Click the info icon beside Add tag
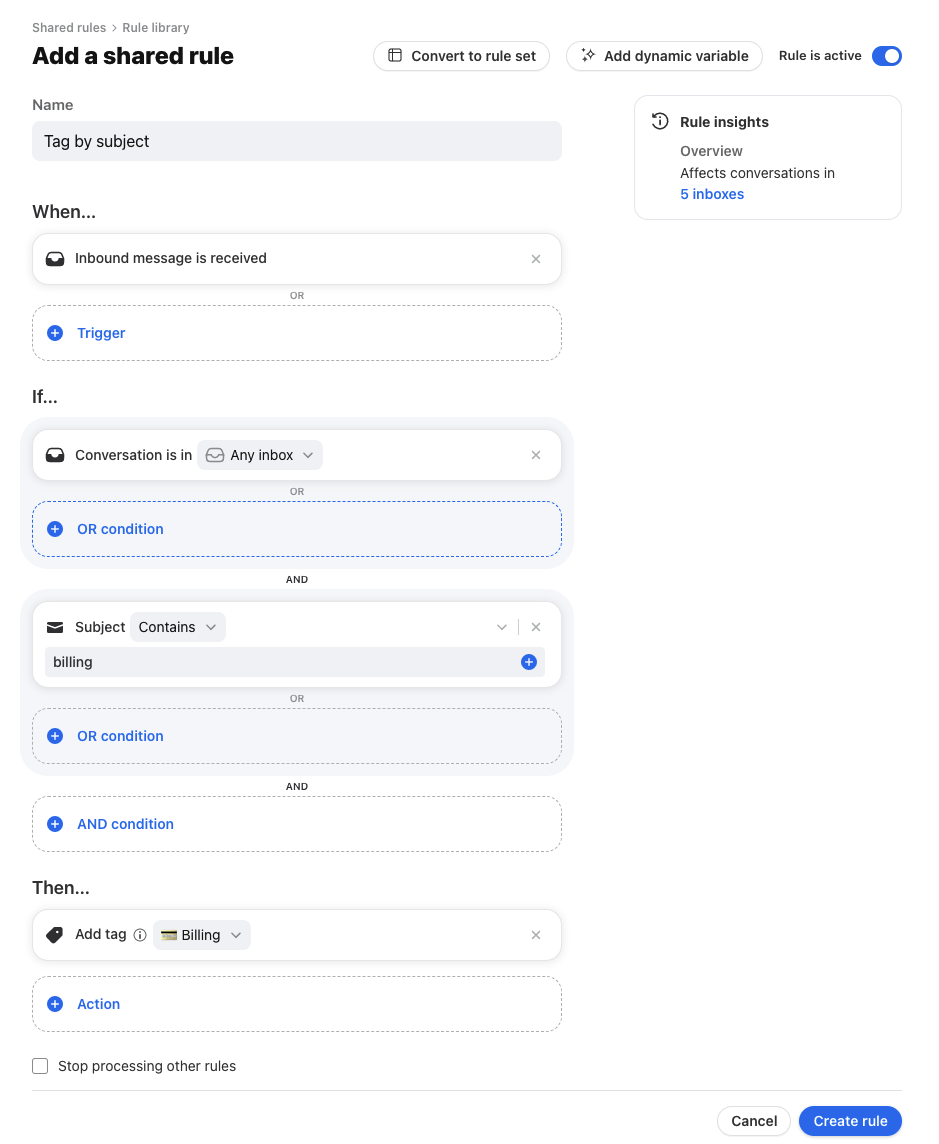 (x=140, y=935)
